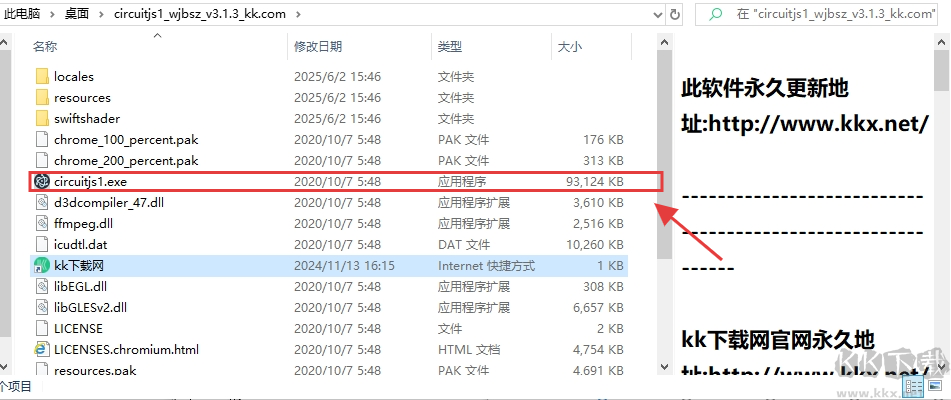Click the kk下载网 shortcut icon
The width and height of the screenshot is (951, 400).
42,265
